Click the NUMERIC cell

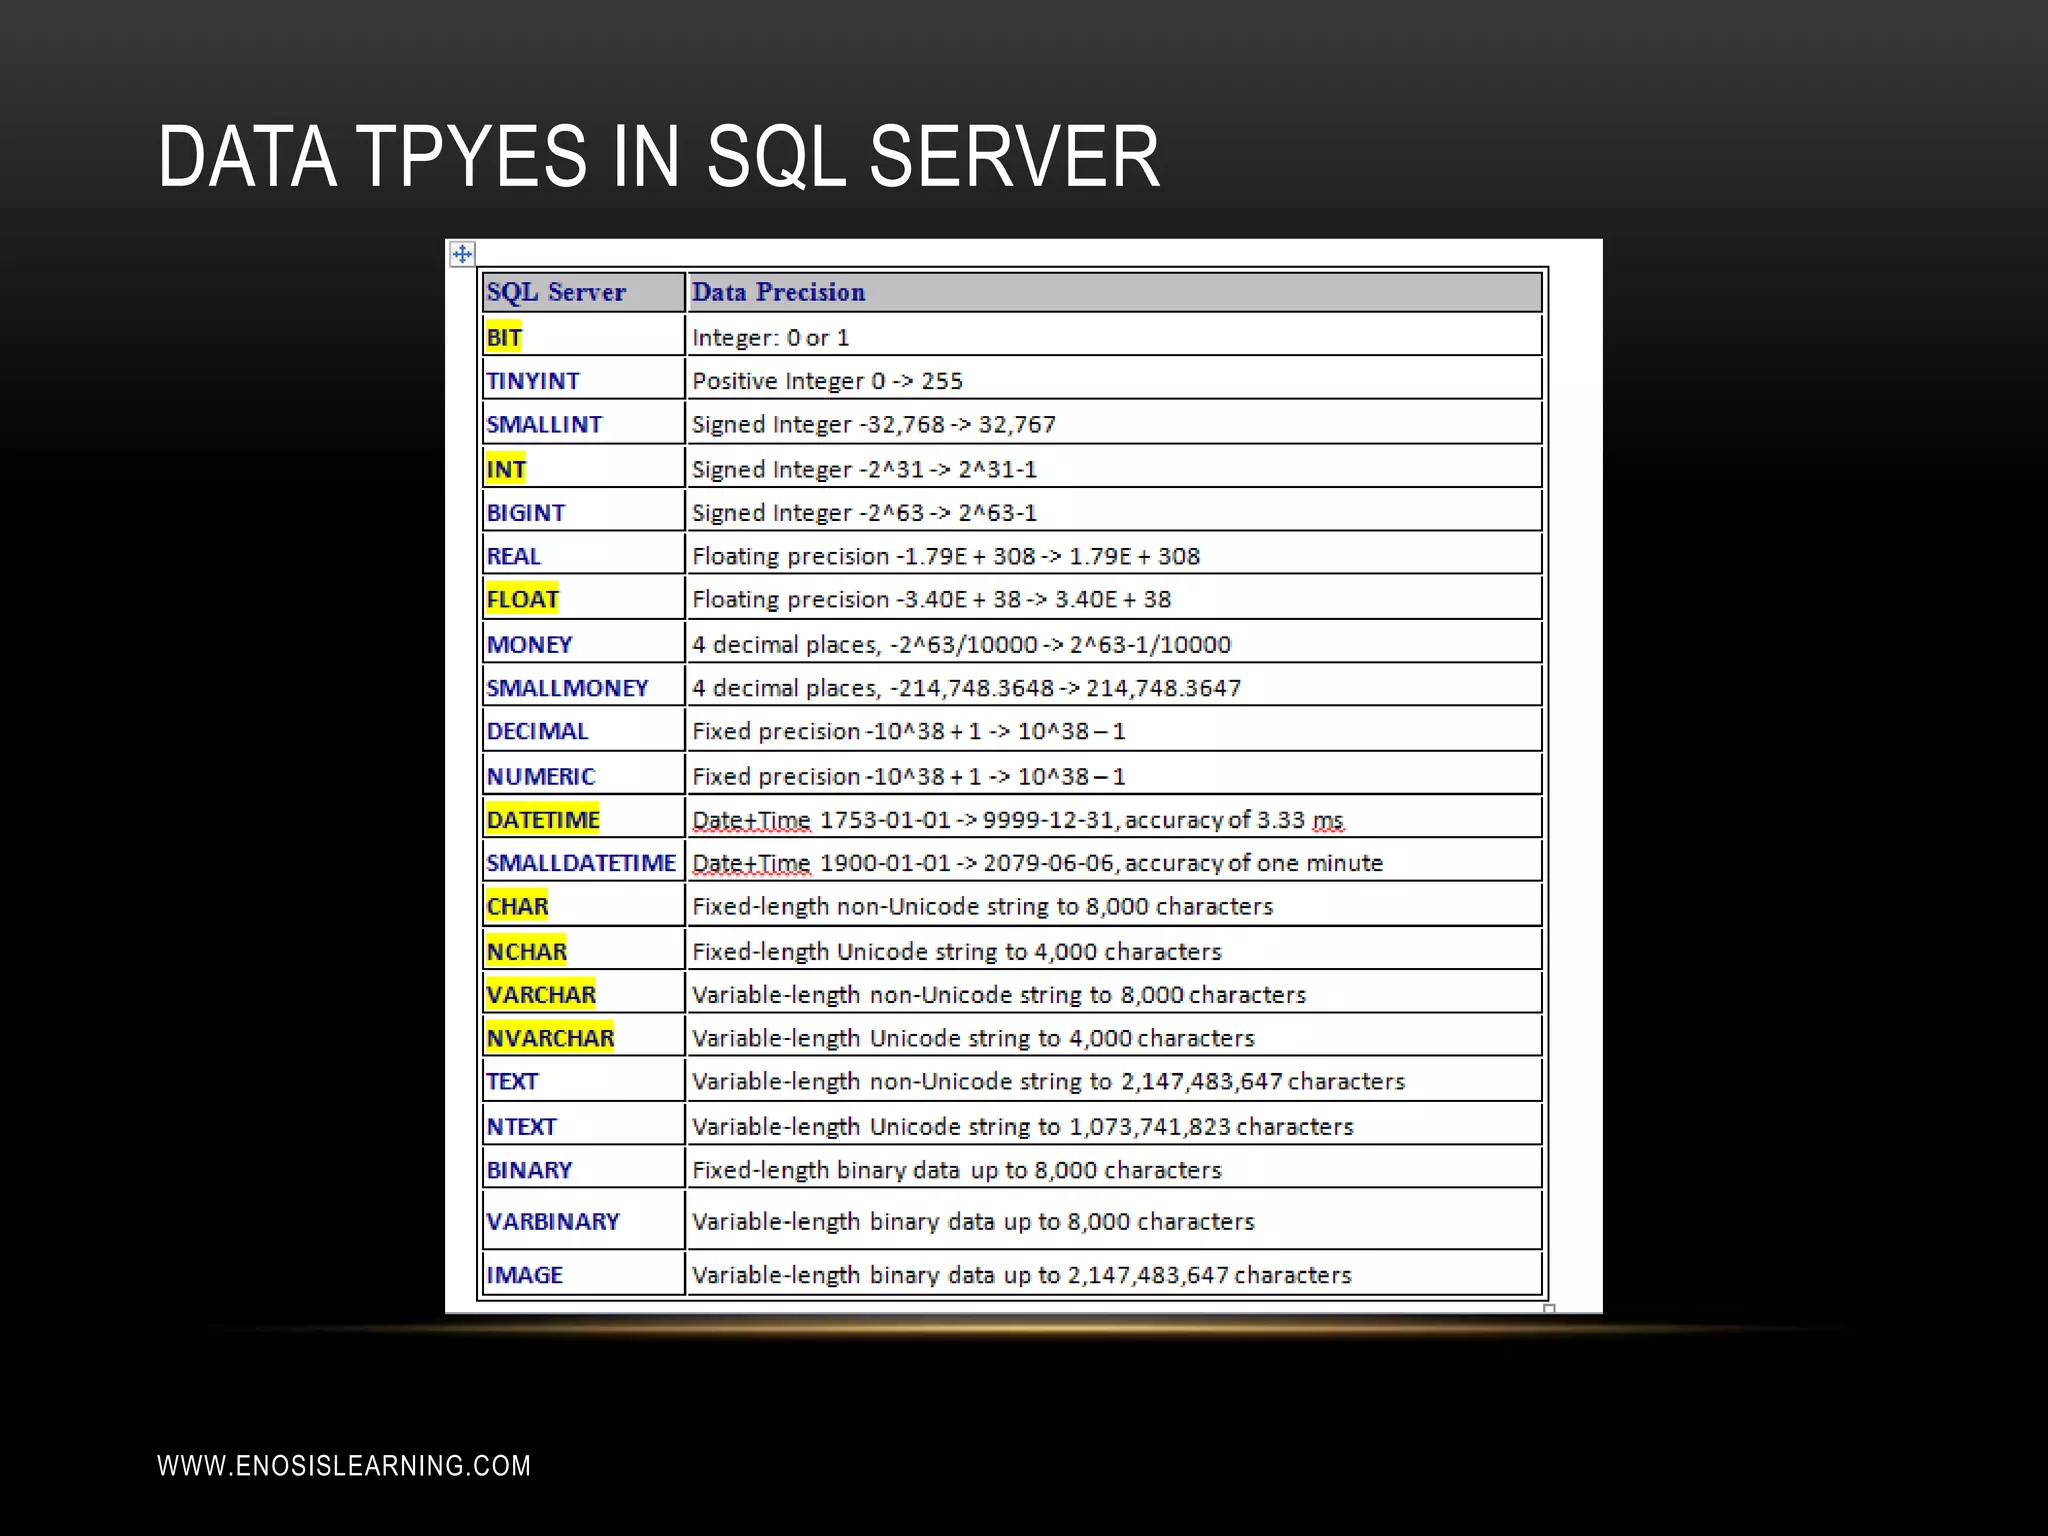(584, 775)
